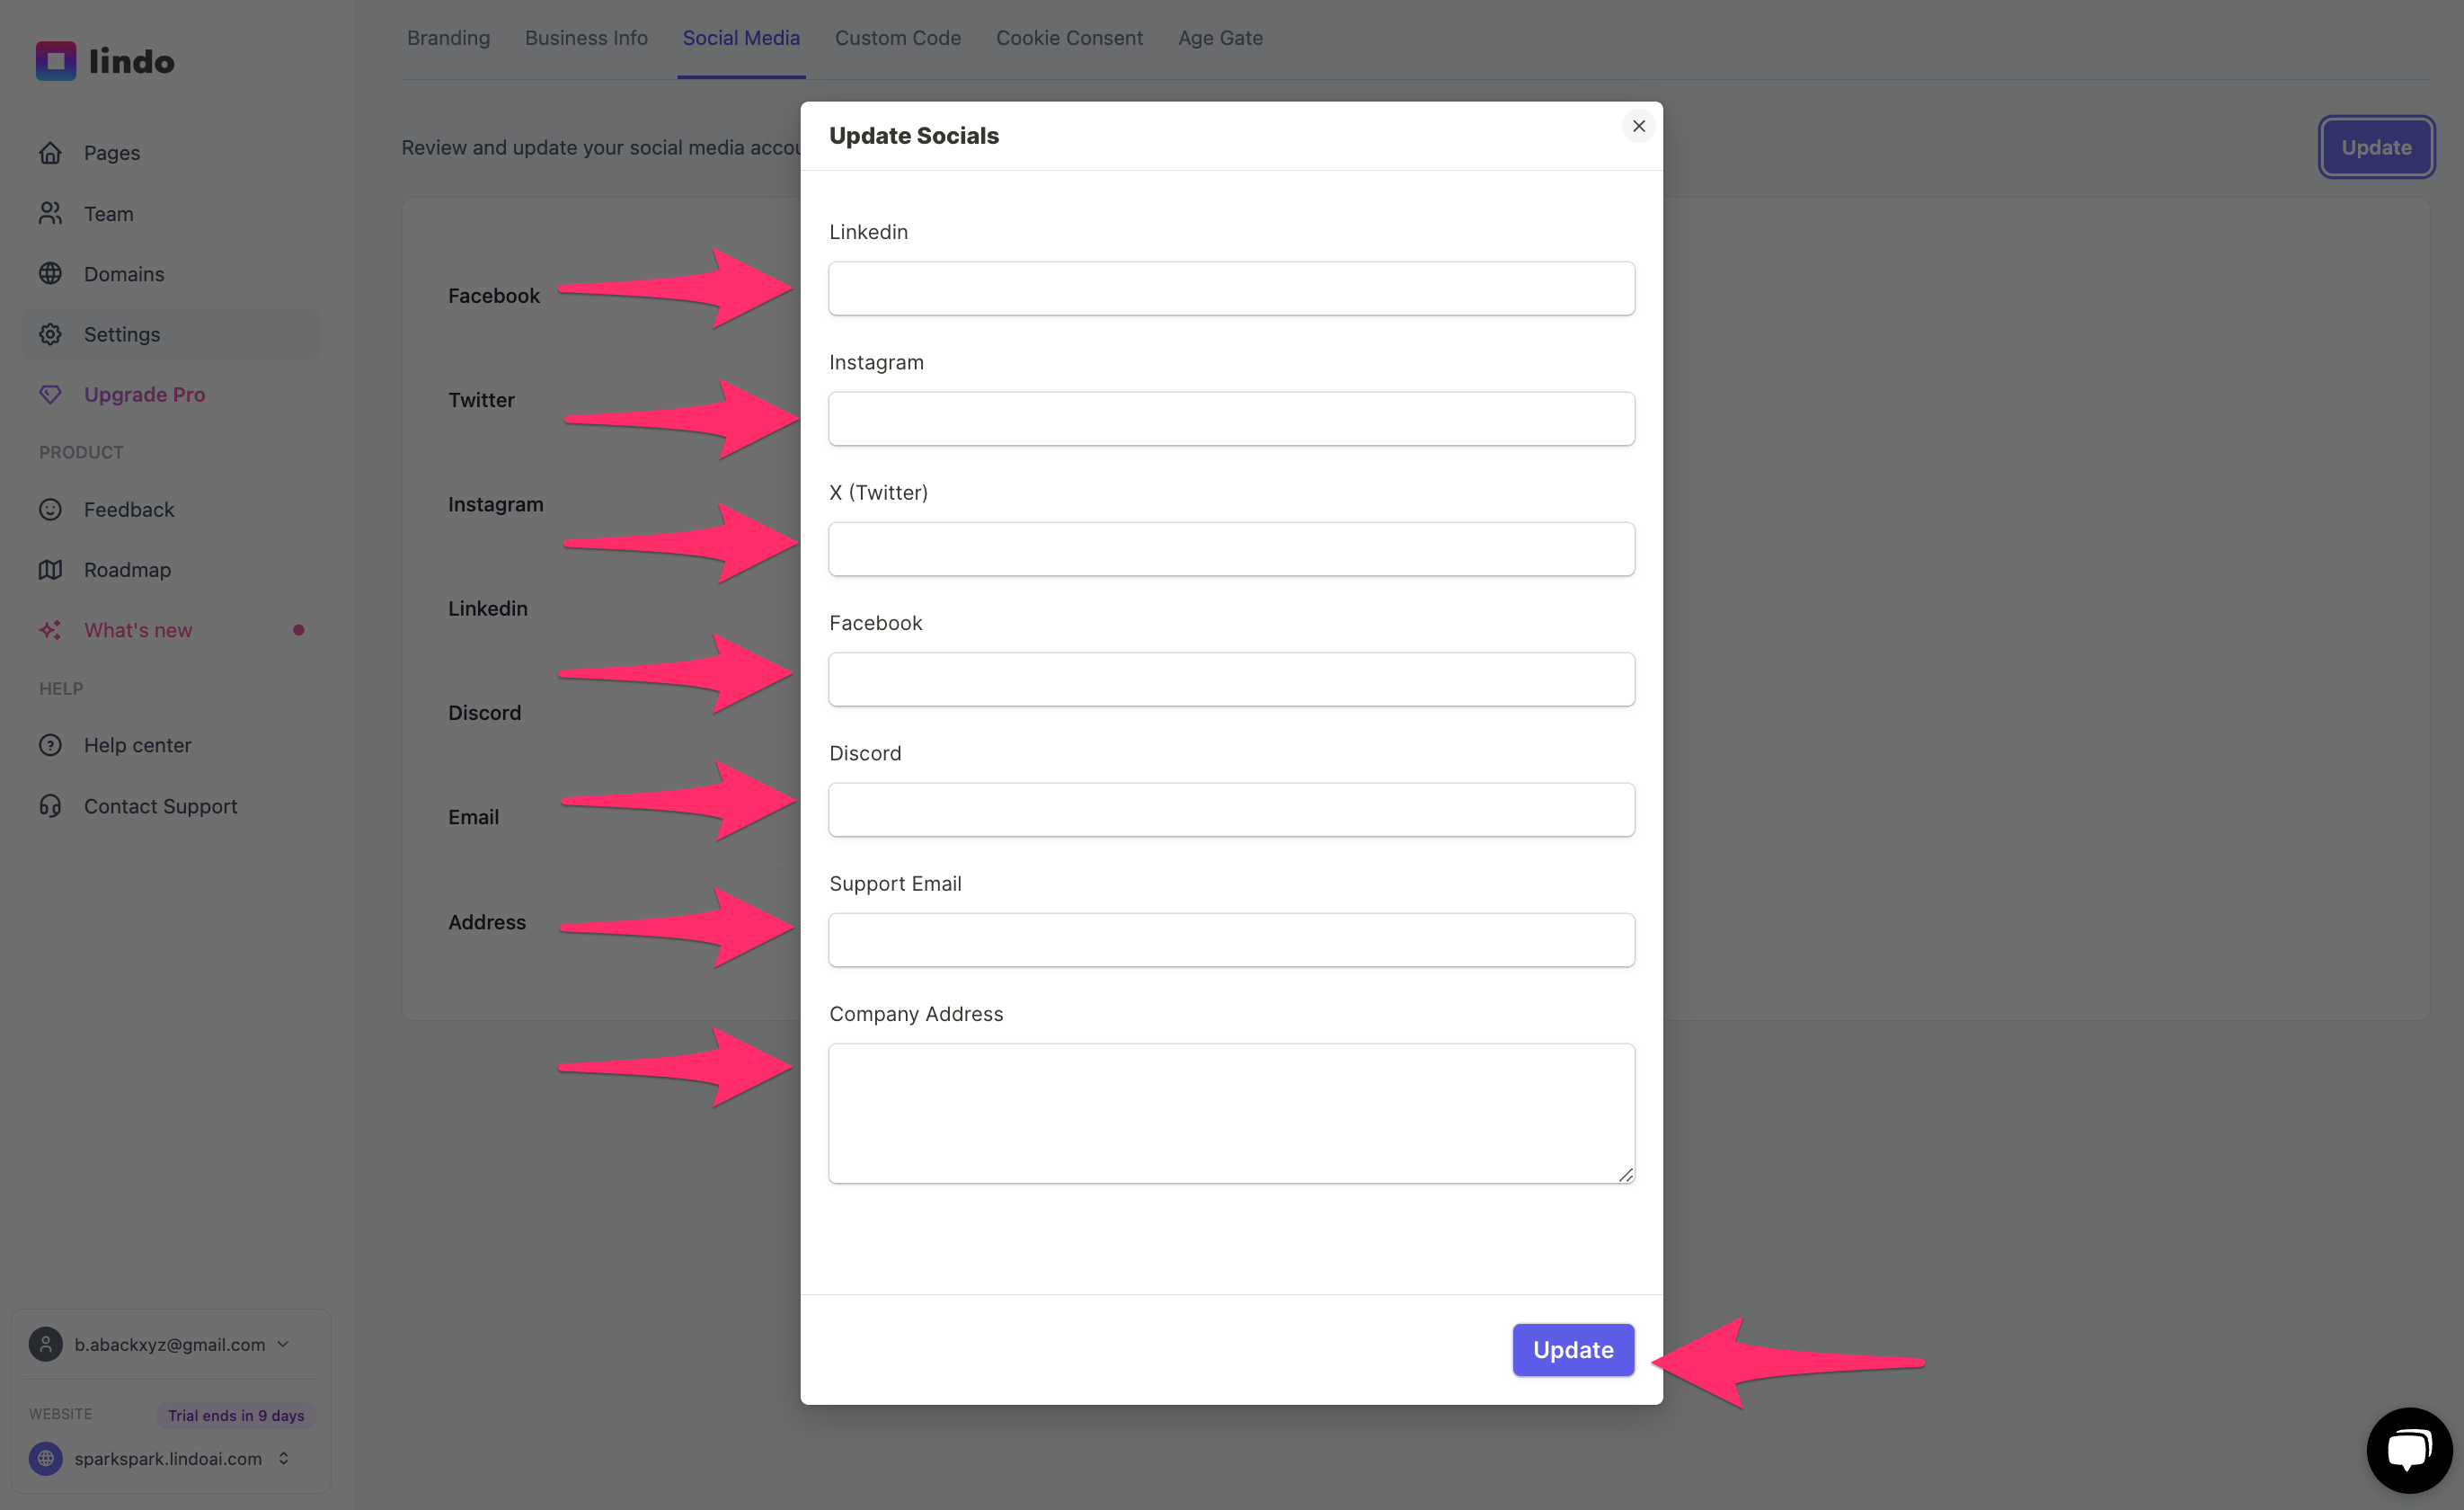The height and width of the screenshot is (1510, 2464).
Task: Open the sparkspark.lindoai.com website switcher
Action: point(284,1458)
